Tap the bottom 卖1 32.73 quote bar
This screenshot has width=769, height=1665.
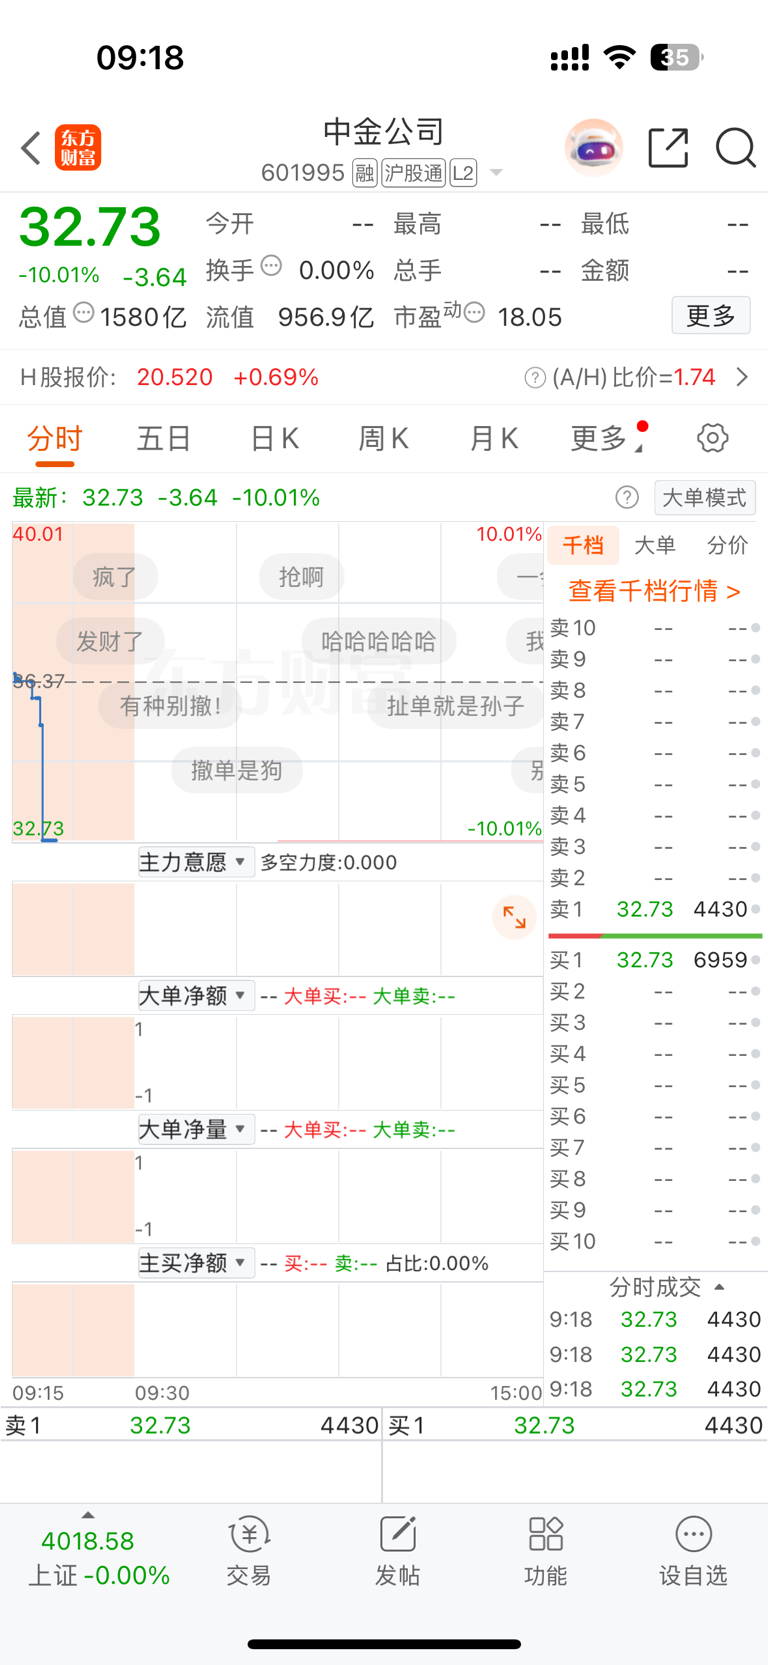(191, 1425)
